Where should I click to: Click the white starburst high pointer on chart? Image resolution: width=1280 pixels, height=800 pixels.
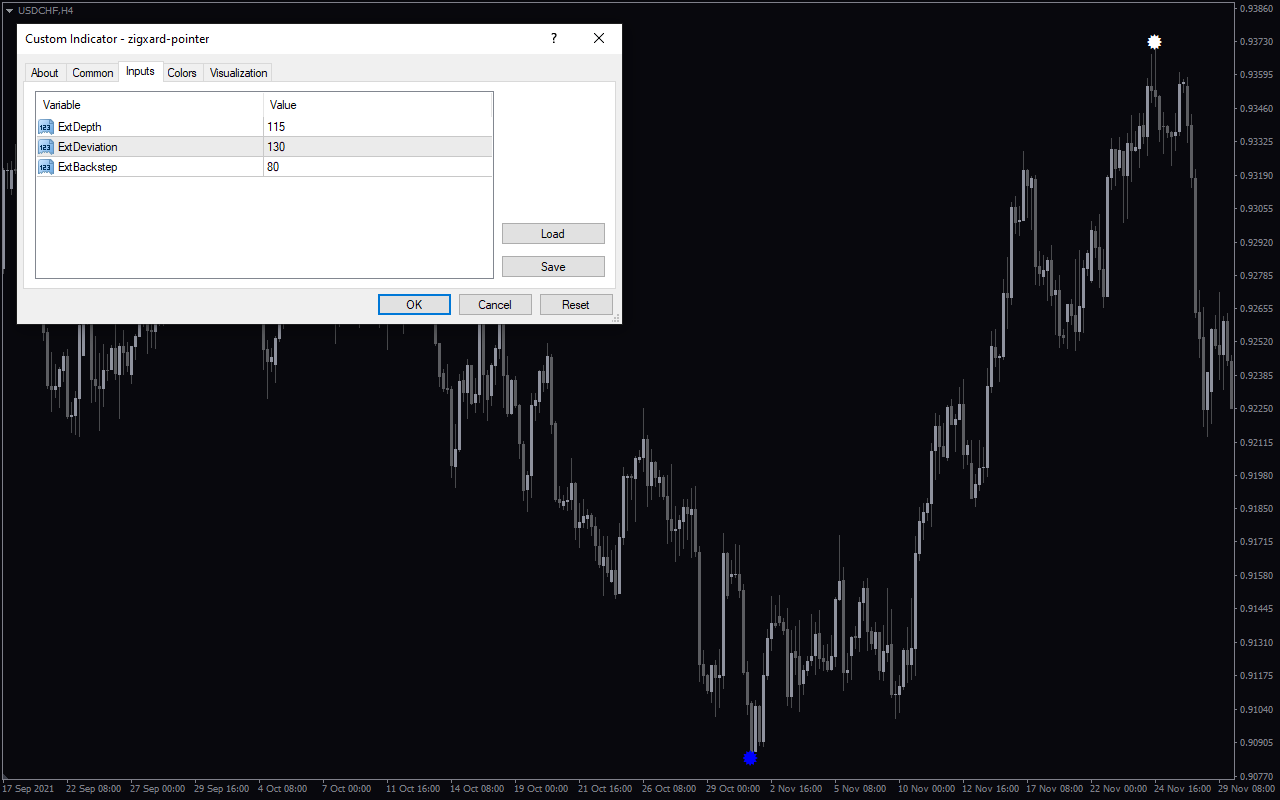(x=1154, y=42)
